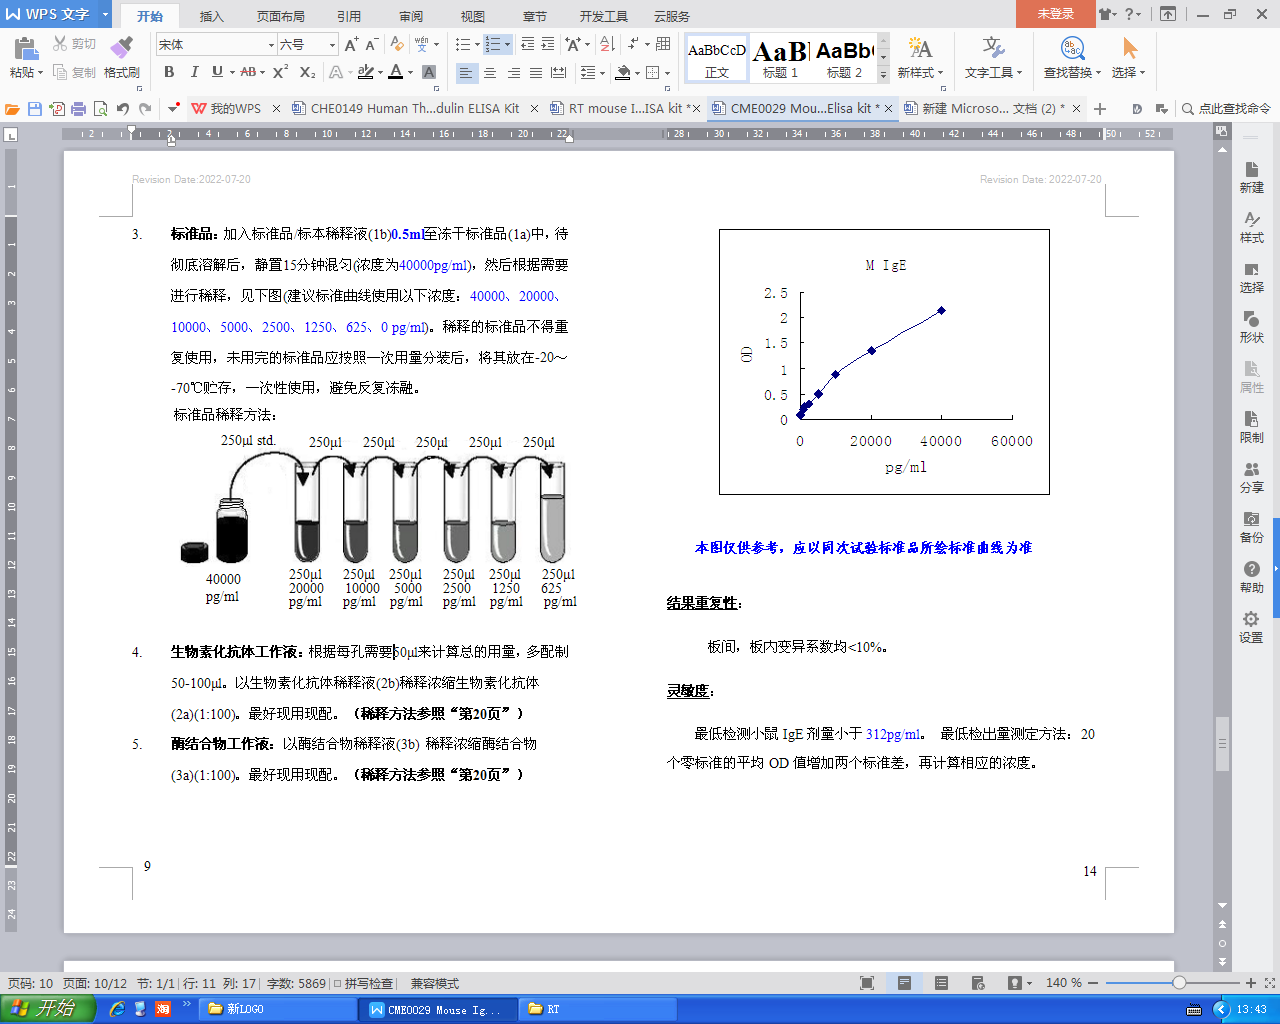Viewport: 1280px width, 1024px height.
Task: Click the save icon in quick access toolbar
Action: point(35,109)
